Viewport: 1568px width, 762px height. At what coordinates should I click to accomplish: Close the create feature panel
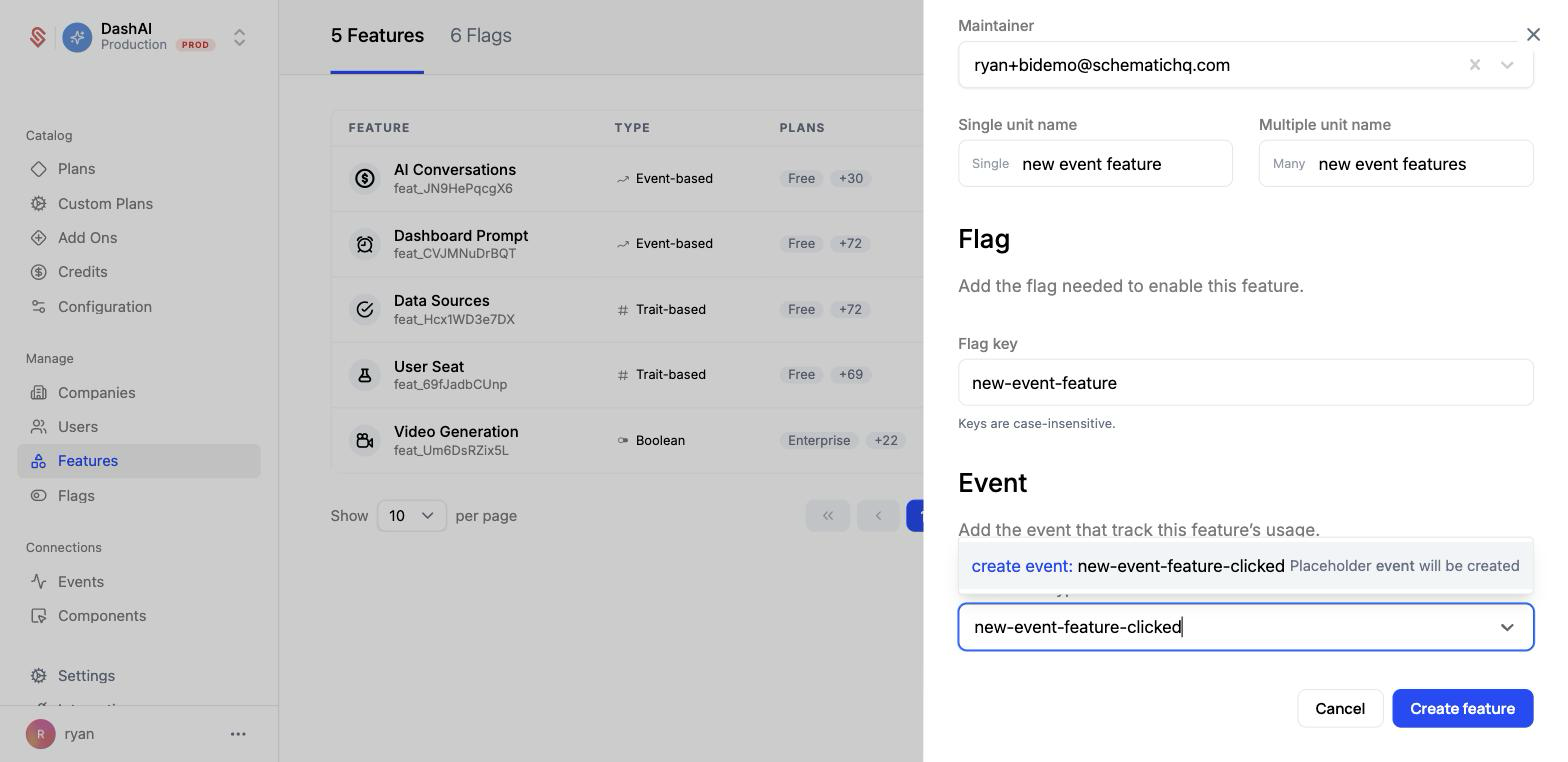coord(1533,35)
